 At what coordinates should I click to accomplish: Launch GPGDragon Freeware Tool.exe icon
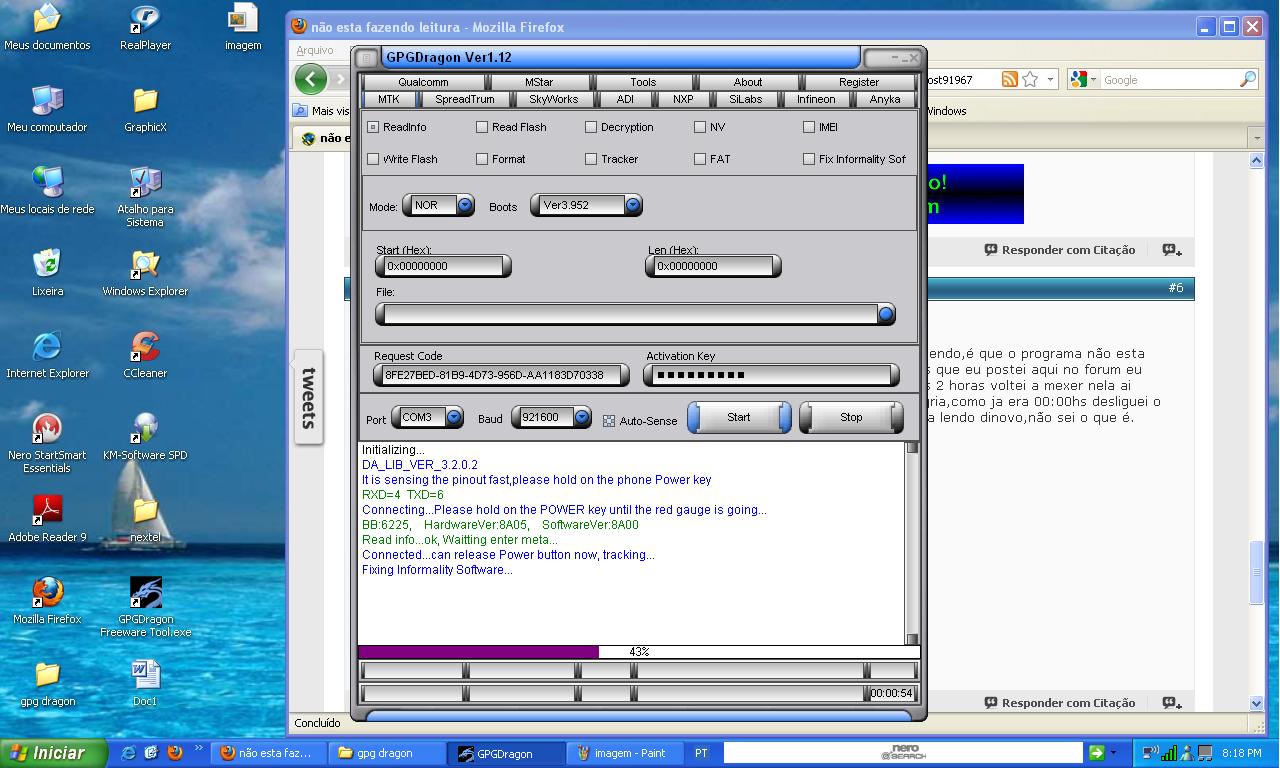pos(145,607)
